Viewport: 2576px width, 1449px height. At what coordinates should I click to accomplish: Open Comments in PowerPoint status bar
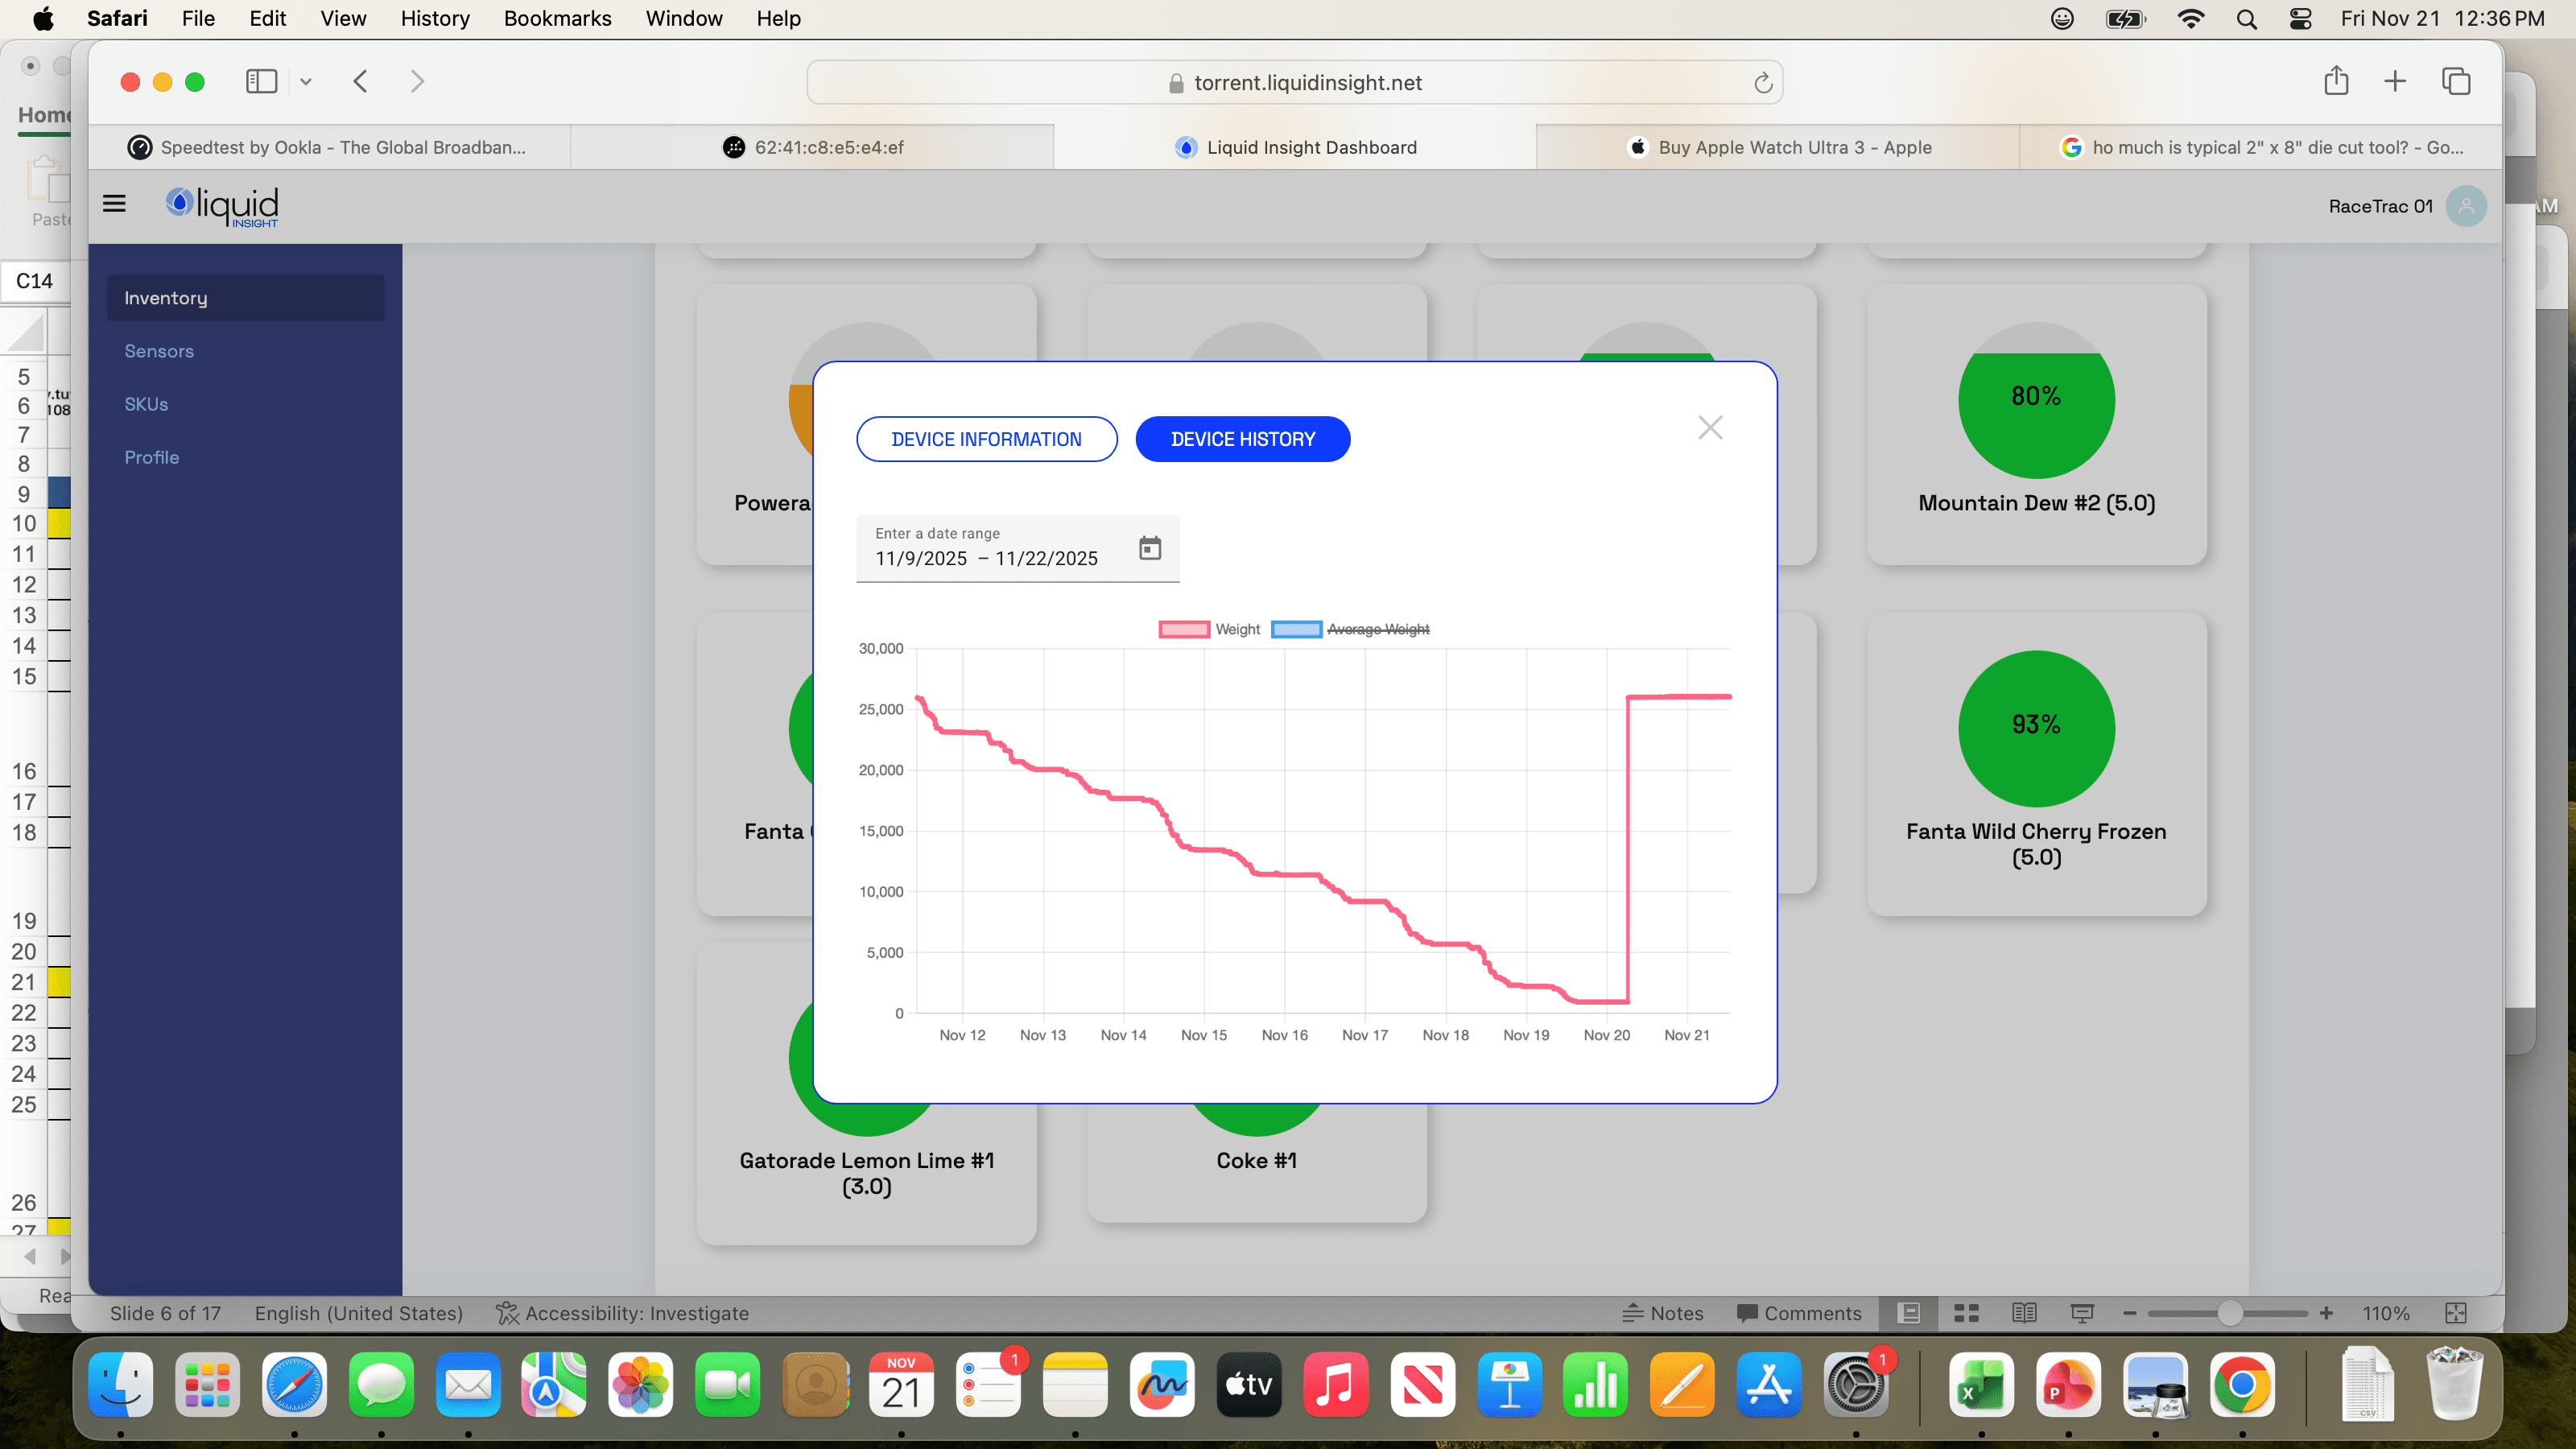tap(1799, 1313)
